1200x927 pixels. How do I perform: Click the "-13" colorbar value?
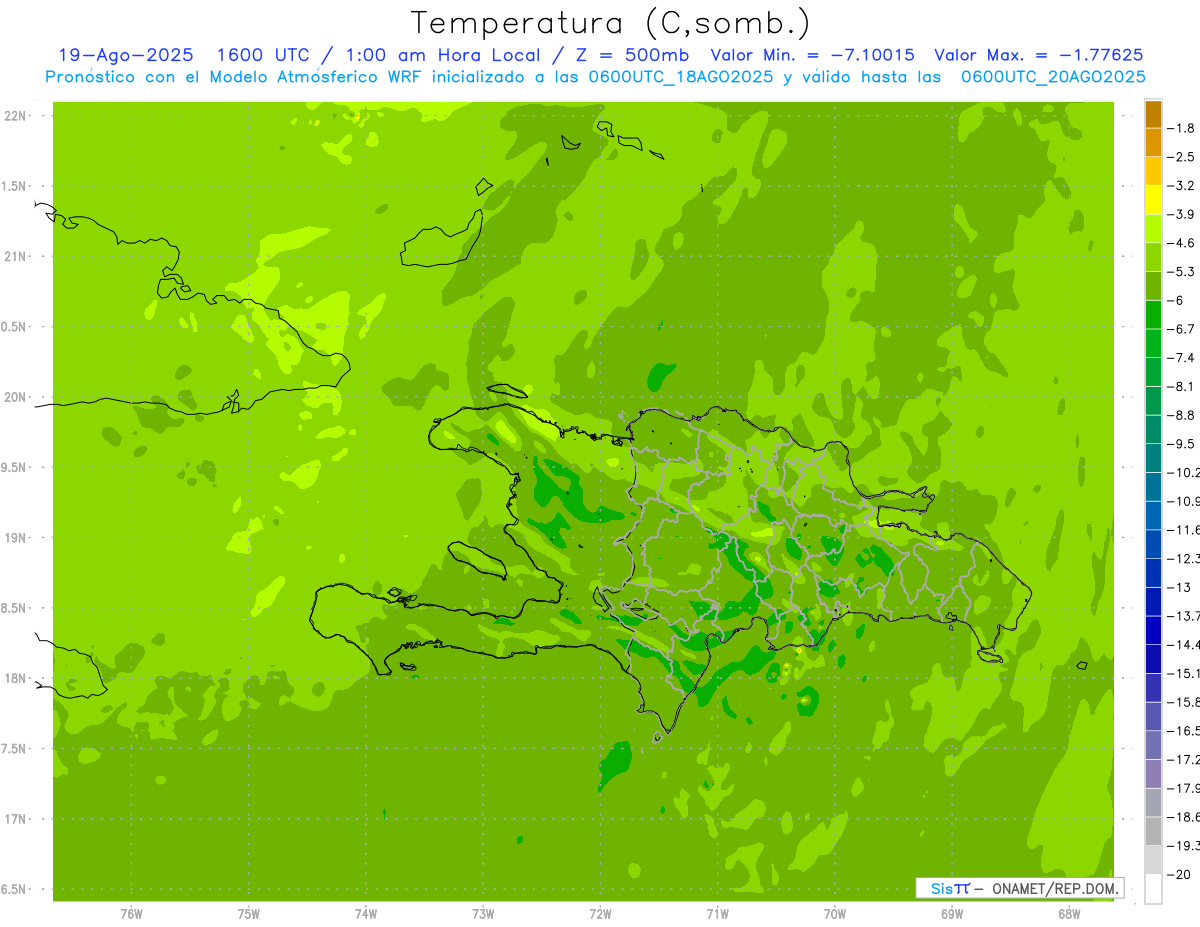coord(1180,587)
